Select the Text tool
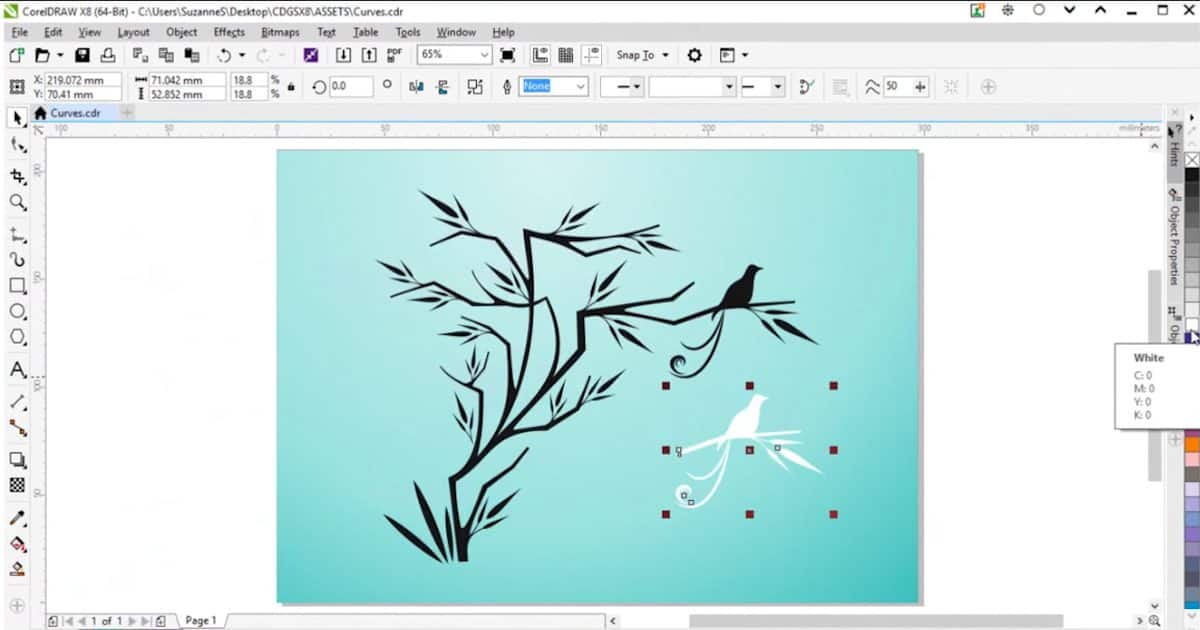Screen dimensions: 1200x630 17,370
